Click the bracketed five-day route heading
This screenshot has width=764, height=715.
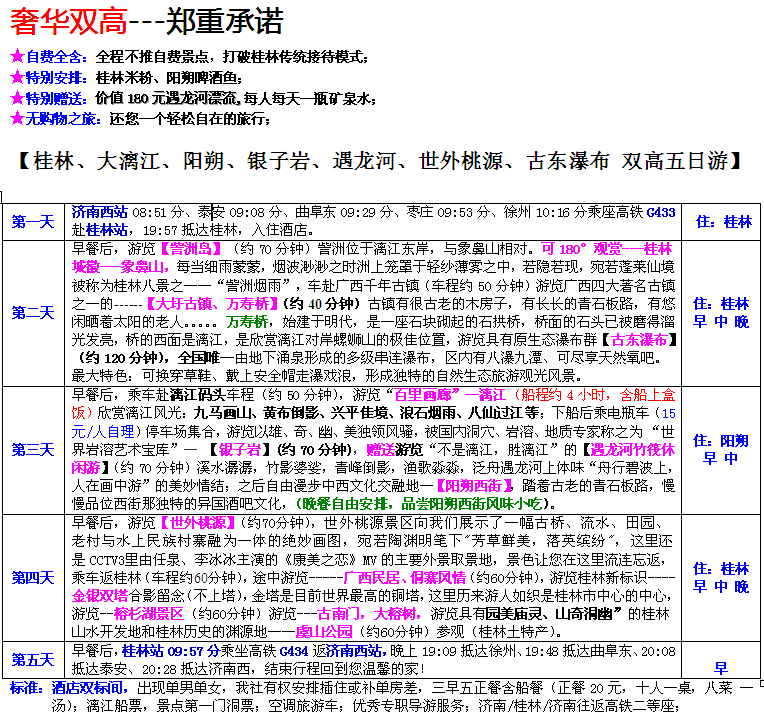[x=381, y=160]
